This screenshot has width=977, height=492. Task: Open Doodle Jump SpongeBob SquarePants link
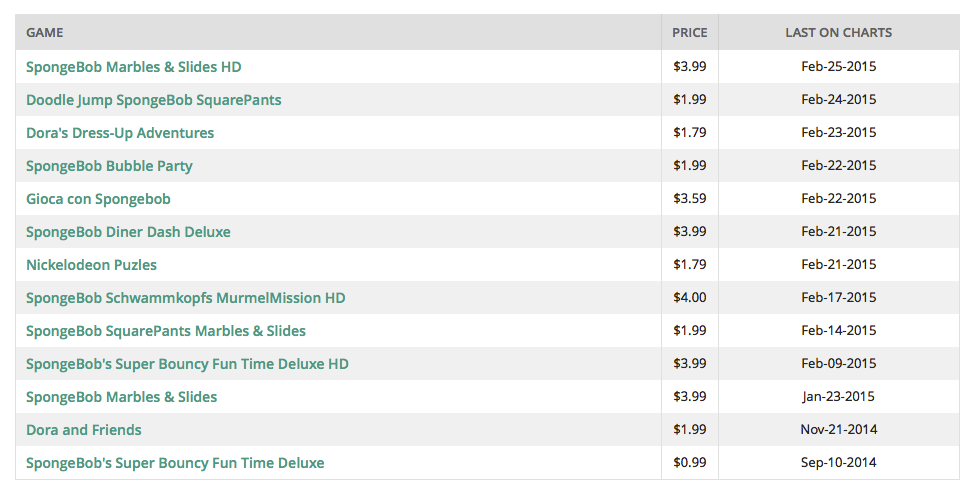point(153,100)
